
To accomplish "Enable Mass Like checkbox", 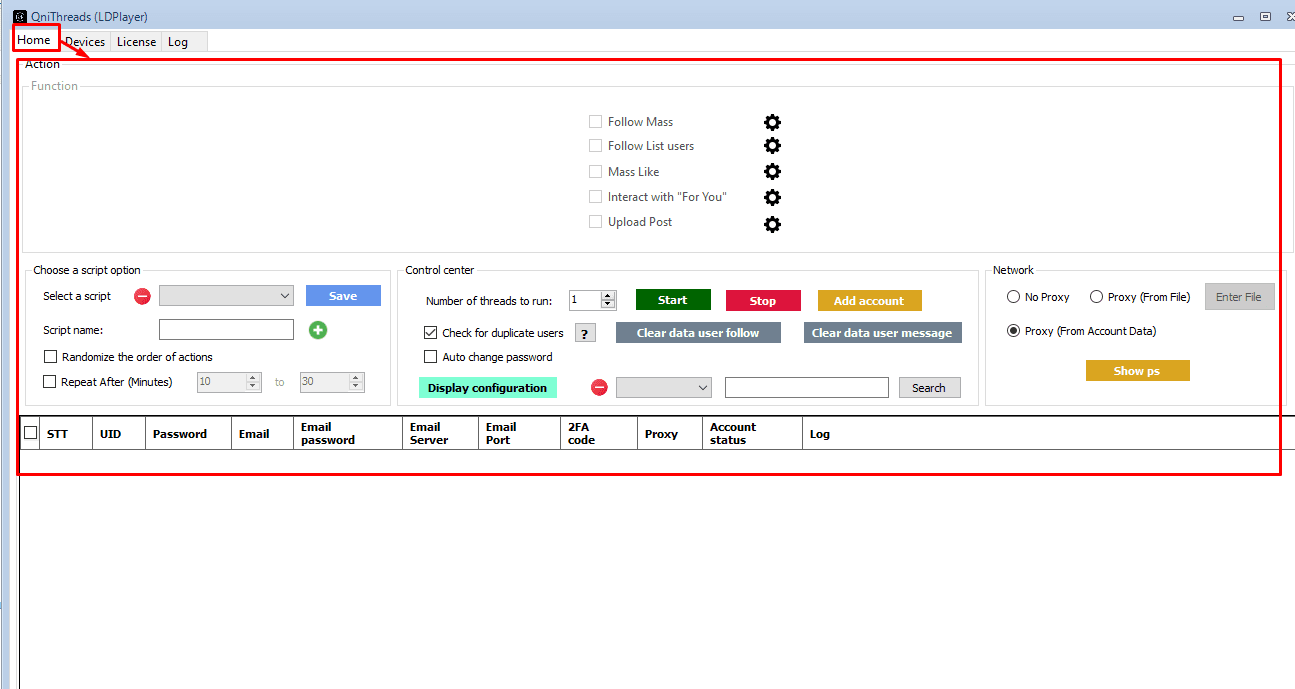I will point(595,171).
